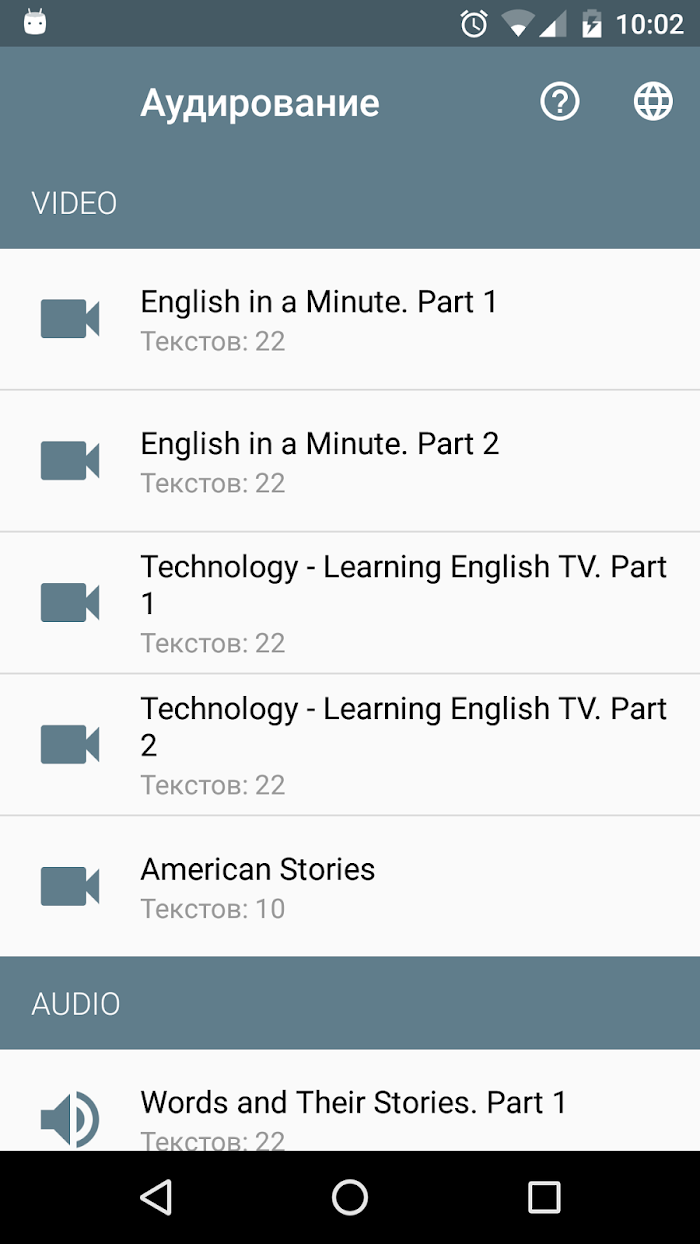Open the American Stories video set
Screen dimensions: 700x1244
coord(350,886)
